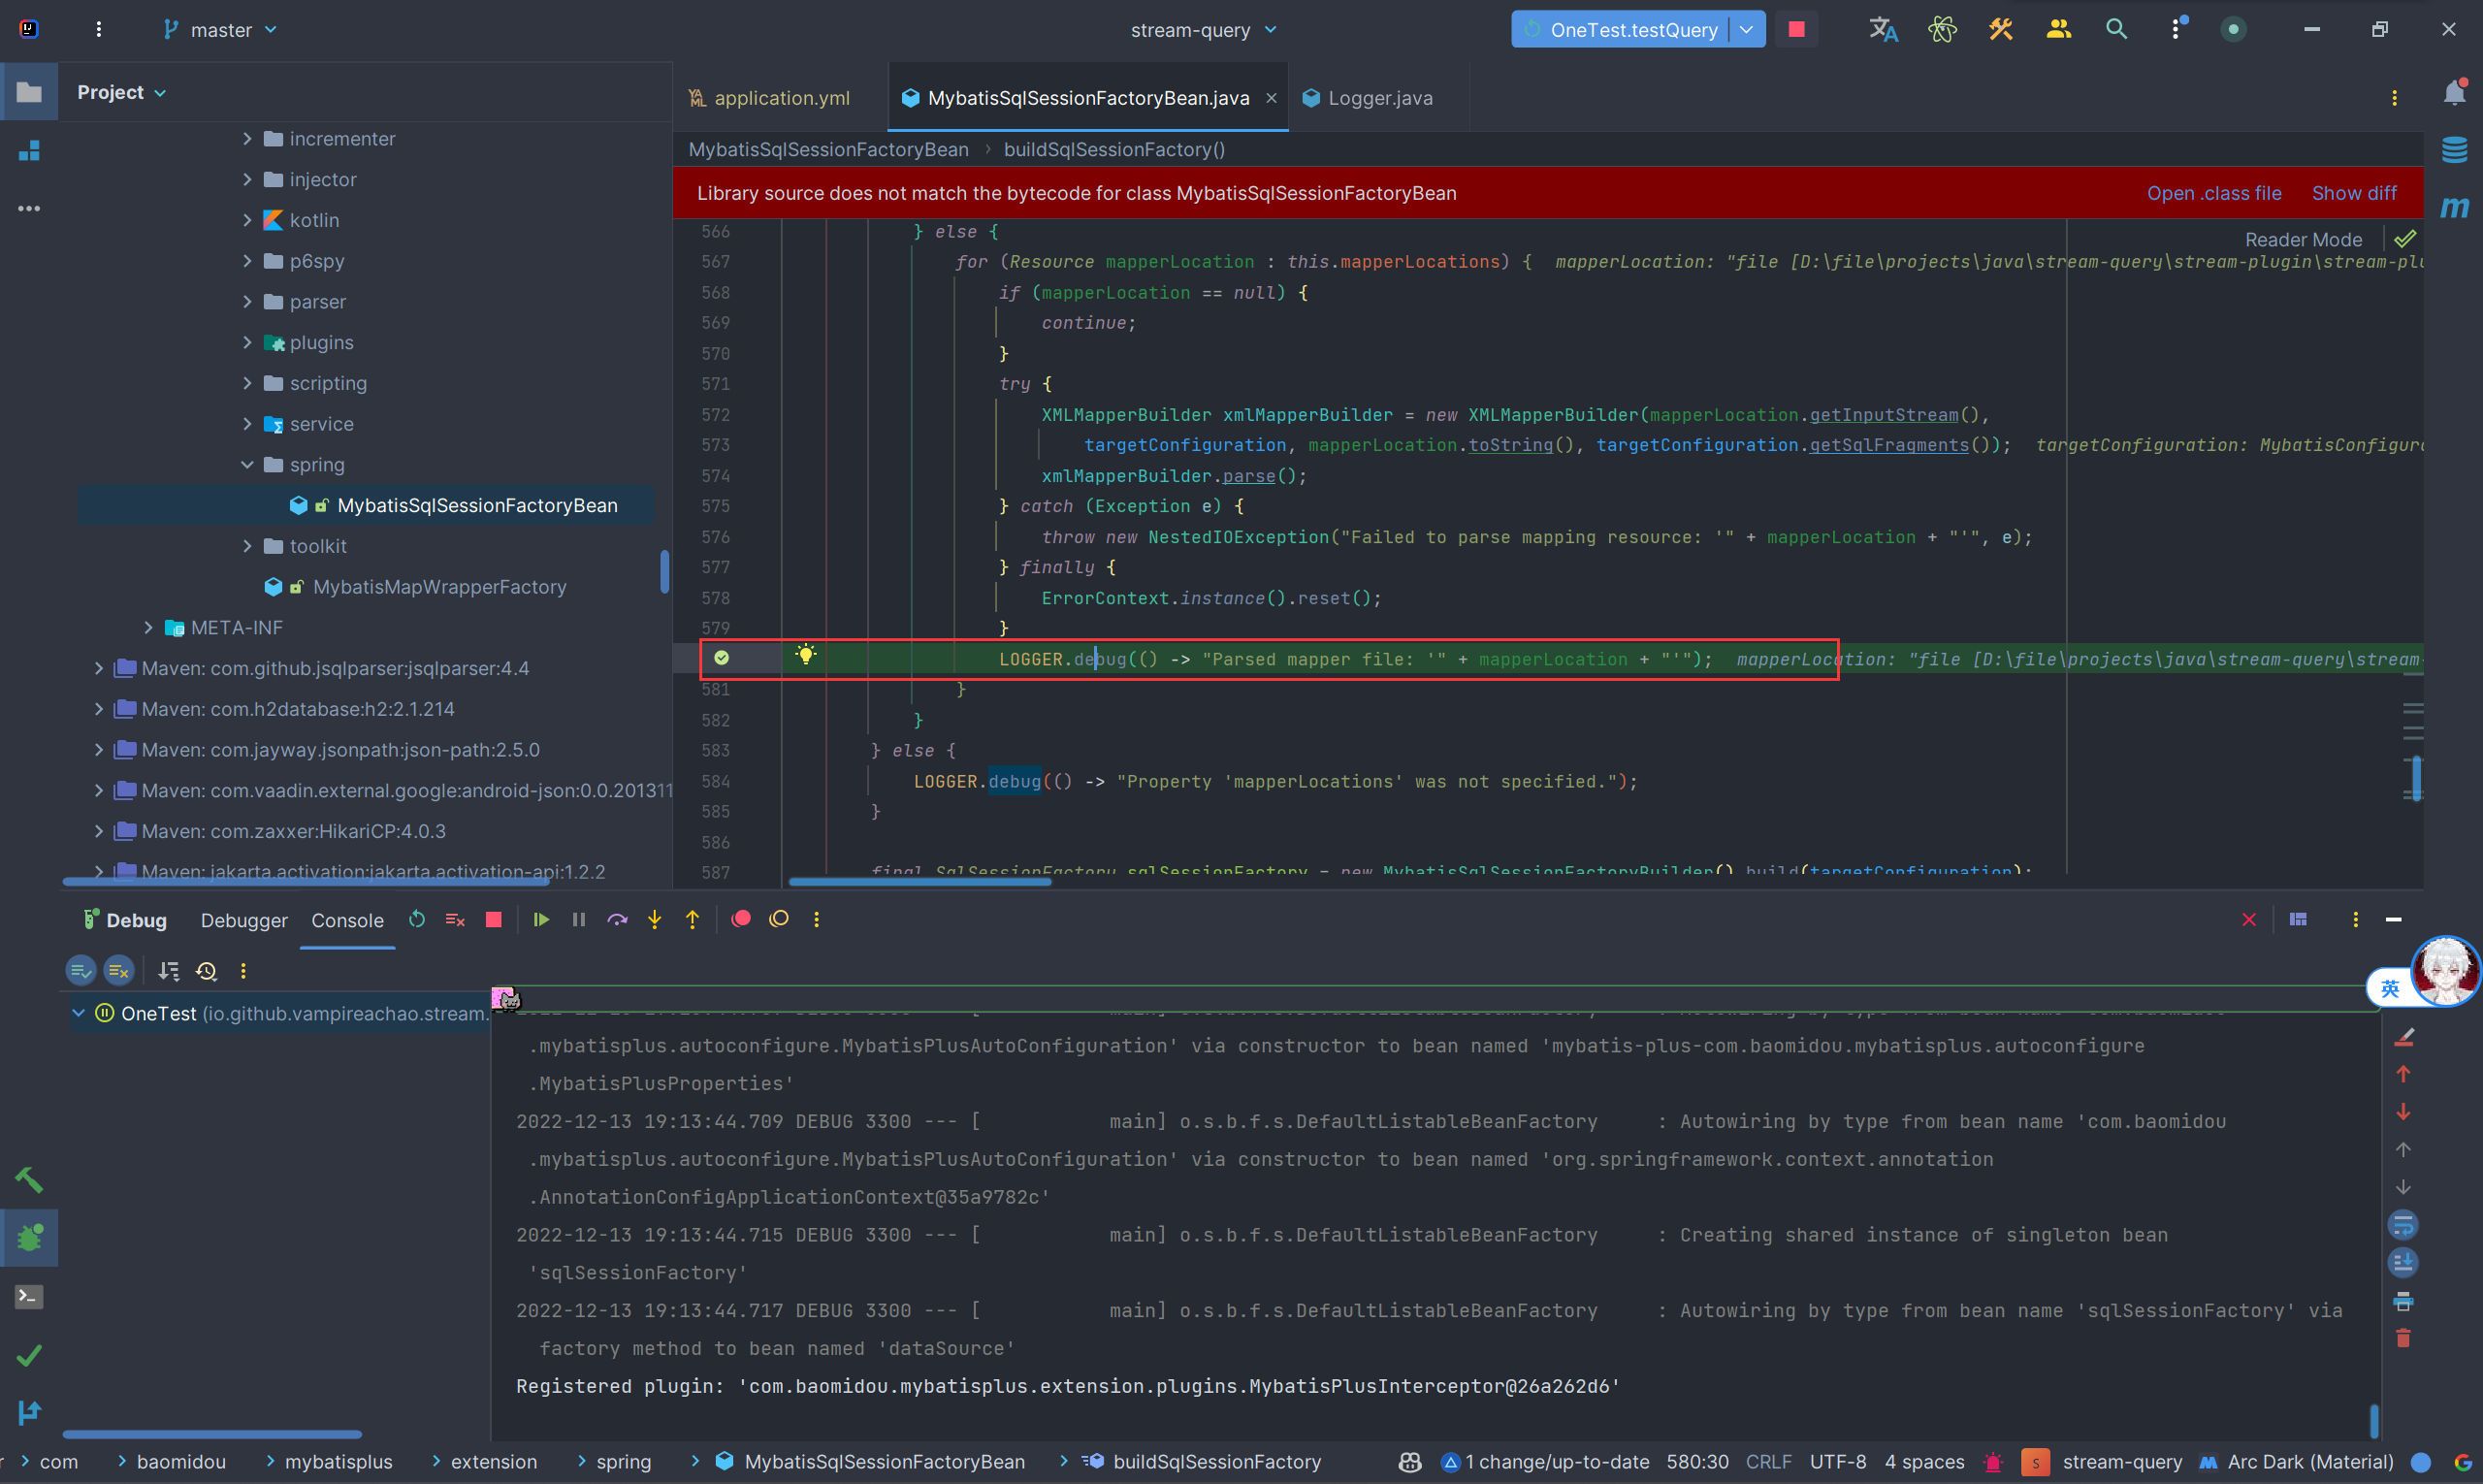Click the editor's horizontal scrollbar
This screenshot has width=2483, height=1484.
click(919, 881)
